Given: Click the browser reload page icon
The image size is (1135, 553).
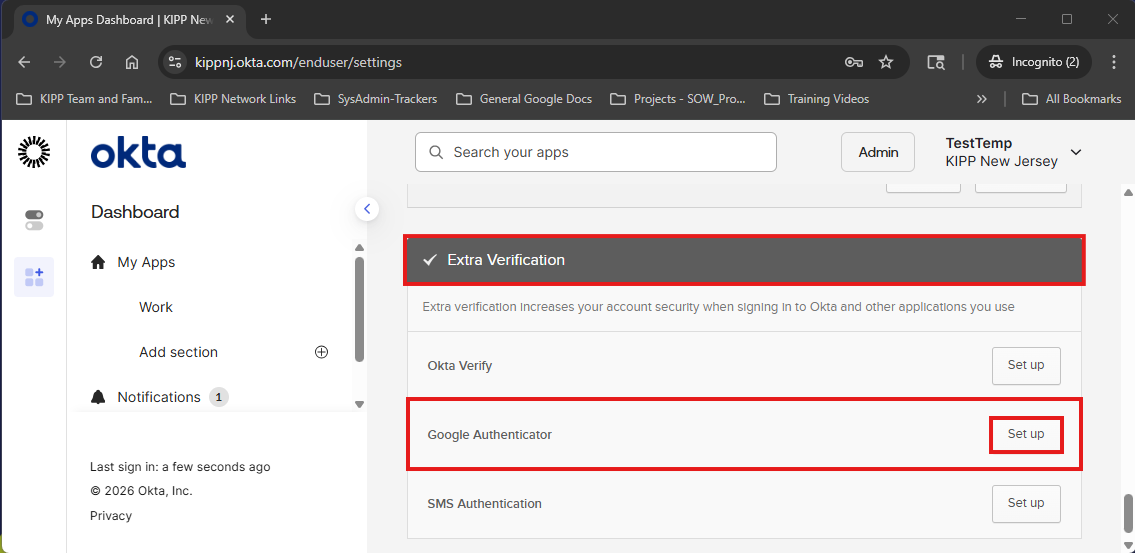Looking at the screenshot, I should click(x=96, y=62).
